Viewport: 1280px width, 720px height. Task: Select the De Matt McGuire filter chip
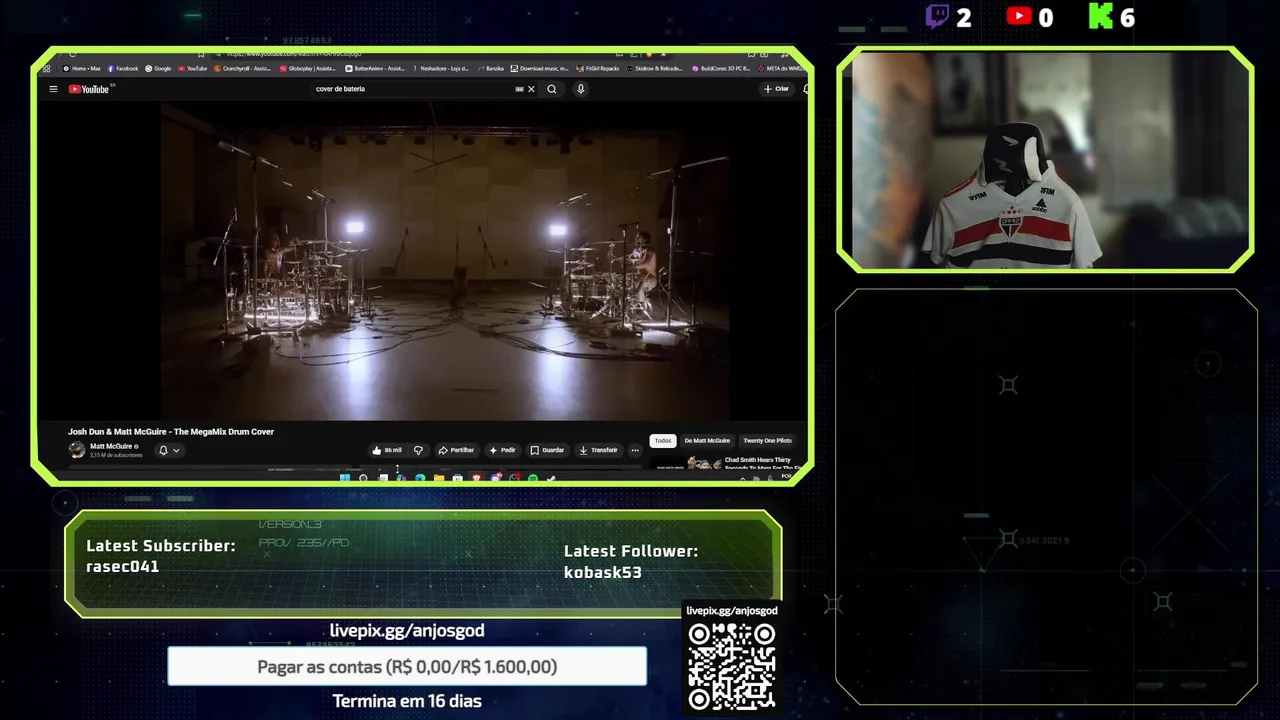click(707, 440)
